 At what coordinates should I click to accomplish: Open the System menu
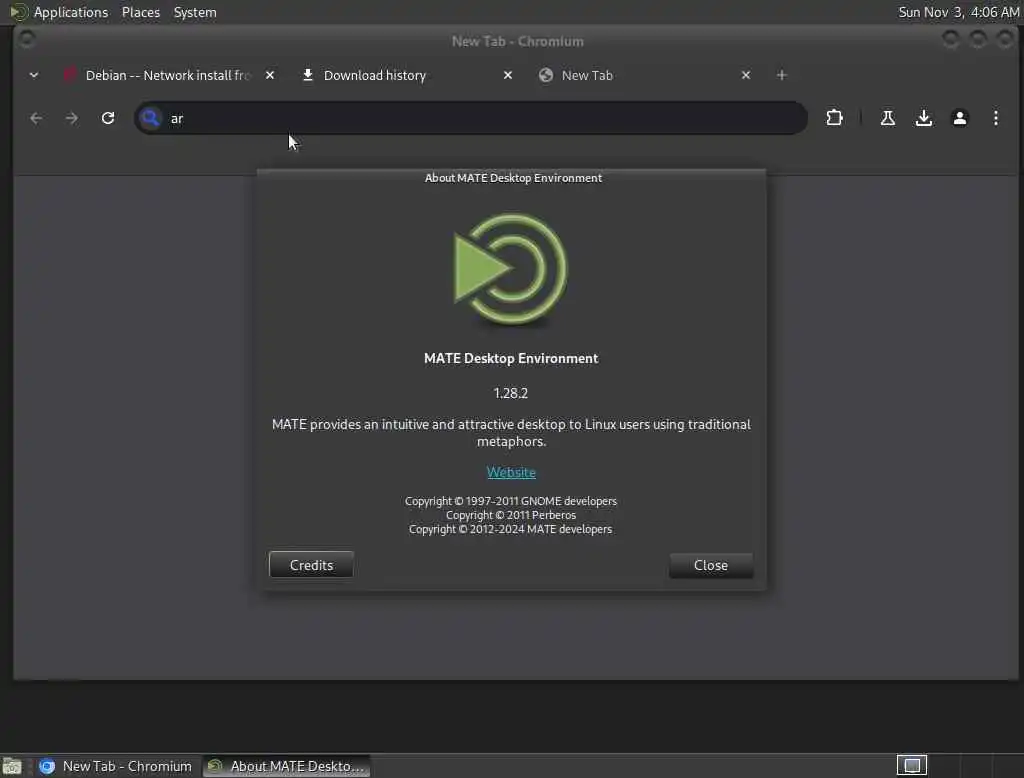(195, 12)
